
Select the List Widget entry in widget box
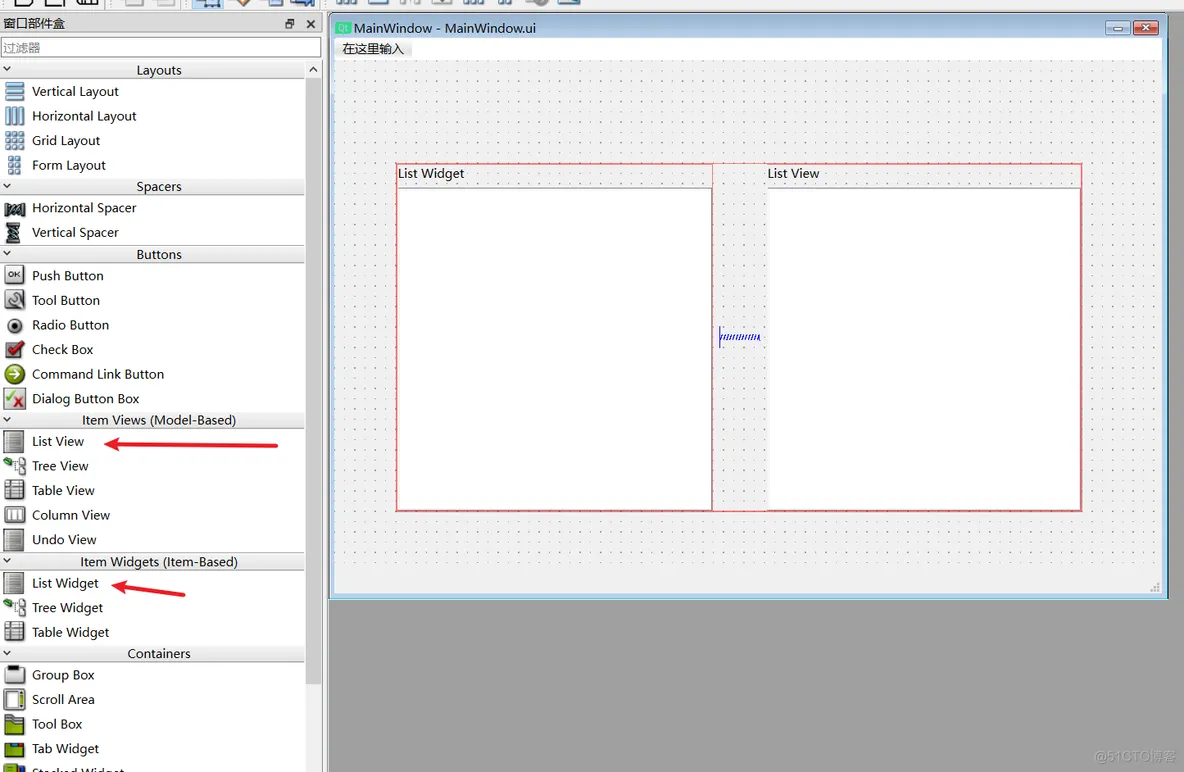point(65,584)
